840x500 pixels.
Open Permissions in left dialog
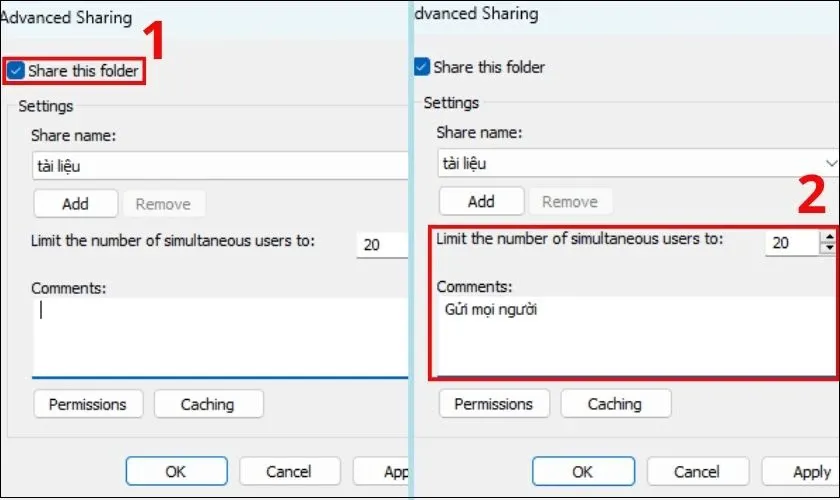click(88, 404)
